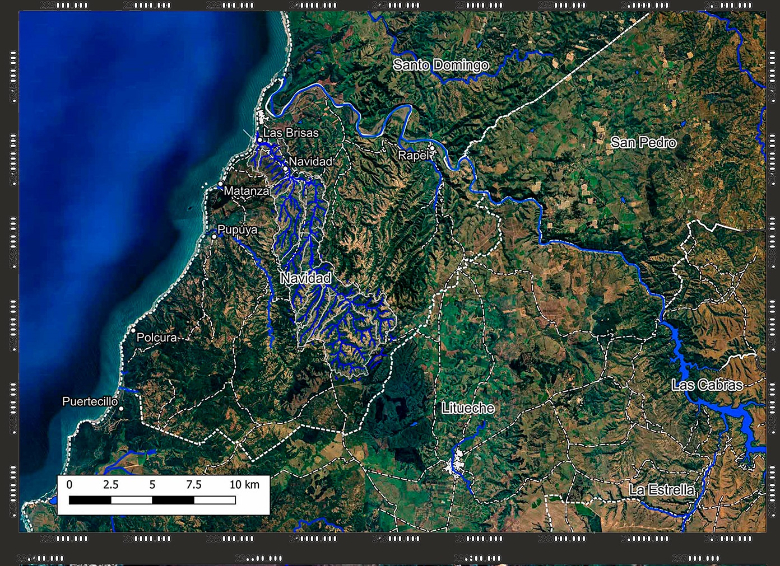Click the deep blue Pacific Ocean area

tap(110, 150)
